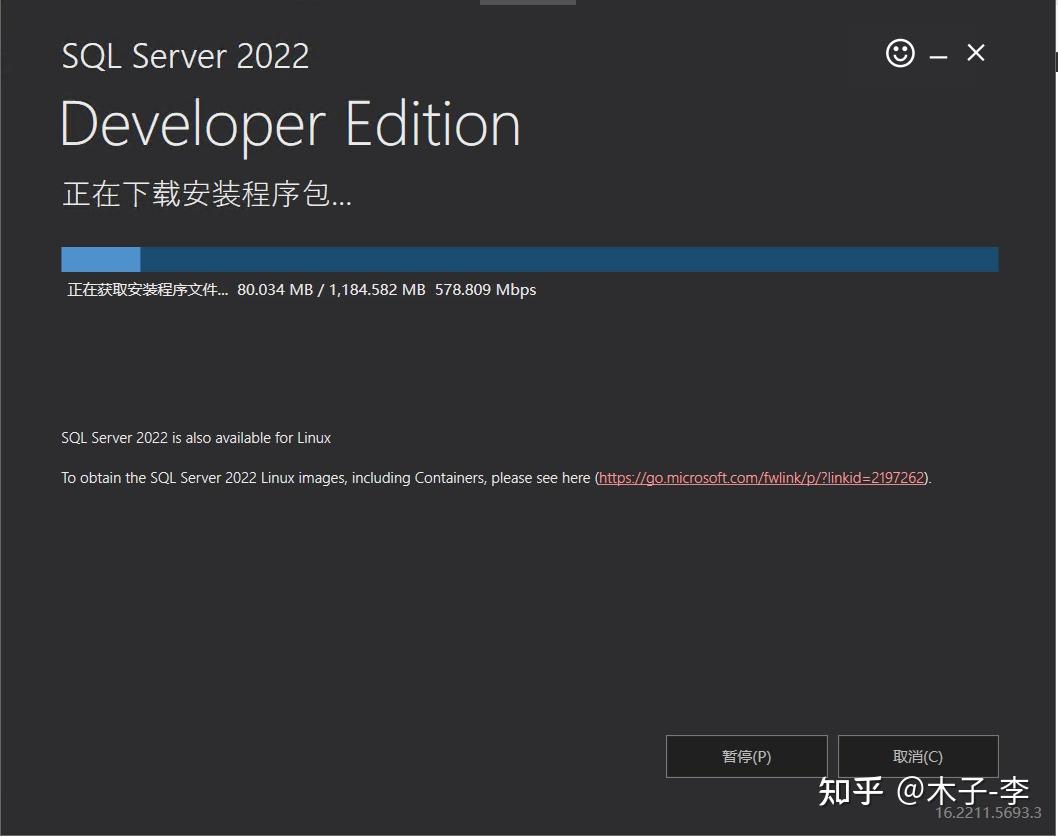The image size is (1058, 837).
Task: Click the 578.809 Mbps speed value
Action: pos(485,290)
